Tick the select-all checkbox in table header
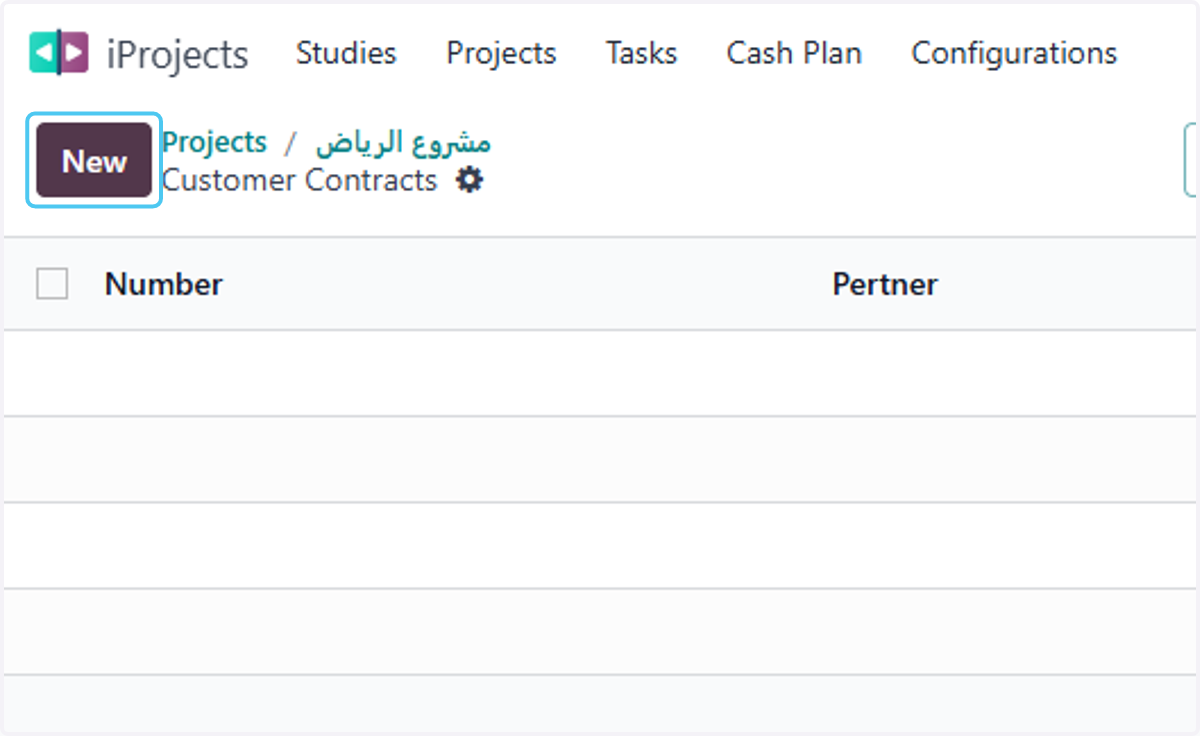The image size is (1200, 736). 52,284
